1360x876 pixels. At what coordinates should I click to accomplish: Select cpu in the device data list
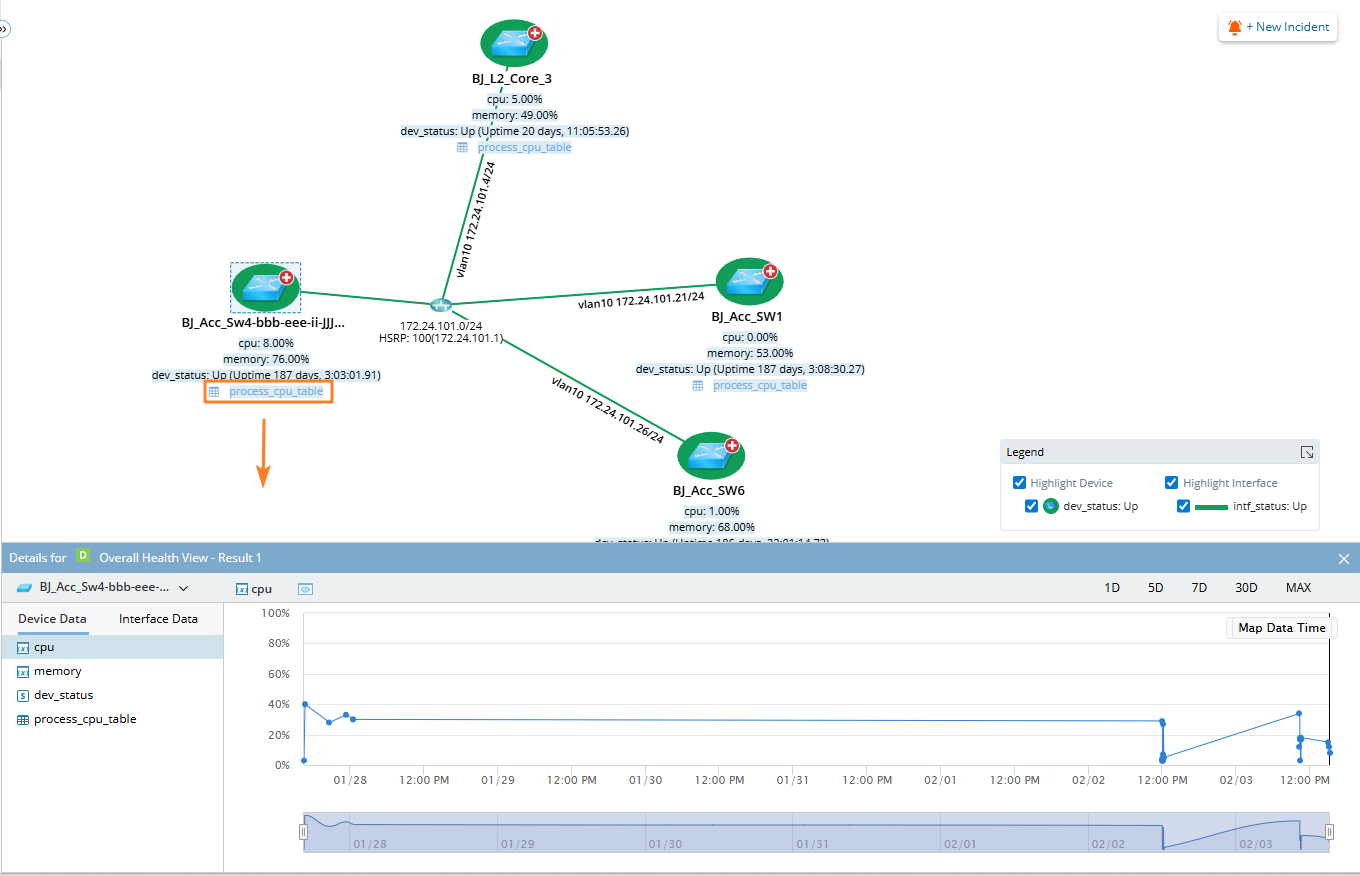111,647
